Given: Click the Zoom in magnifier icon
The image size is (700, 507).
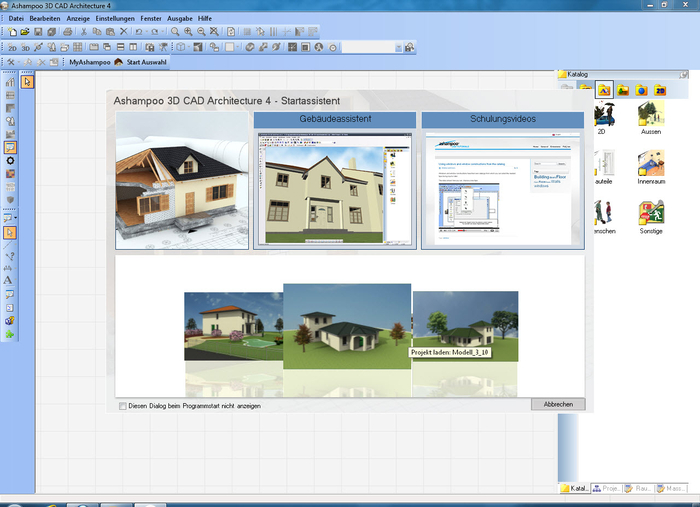Looking at the screenshot, I should point(188,32).
